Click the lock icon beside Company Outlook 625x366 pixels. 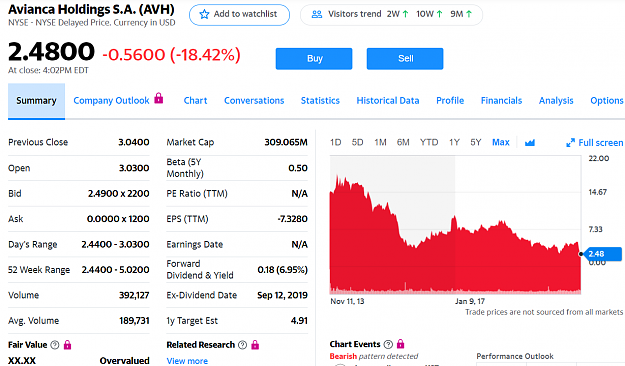pyautogui.click(x=159, y=98)
